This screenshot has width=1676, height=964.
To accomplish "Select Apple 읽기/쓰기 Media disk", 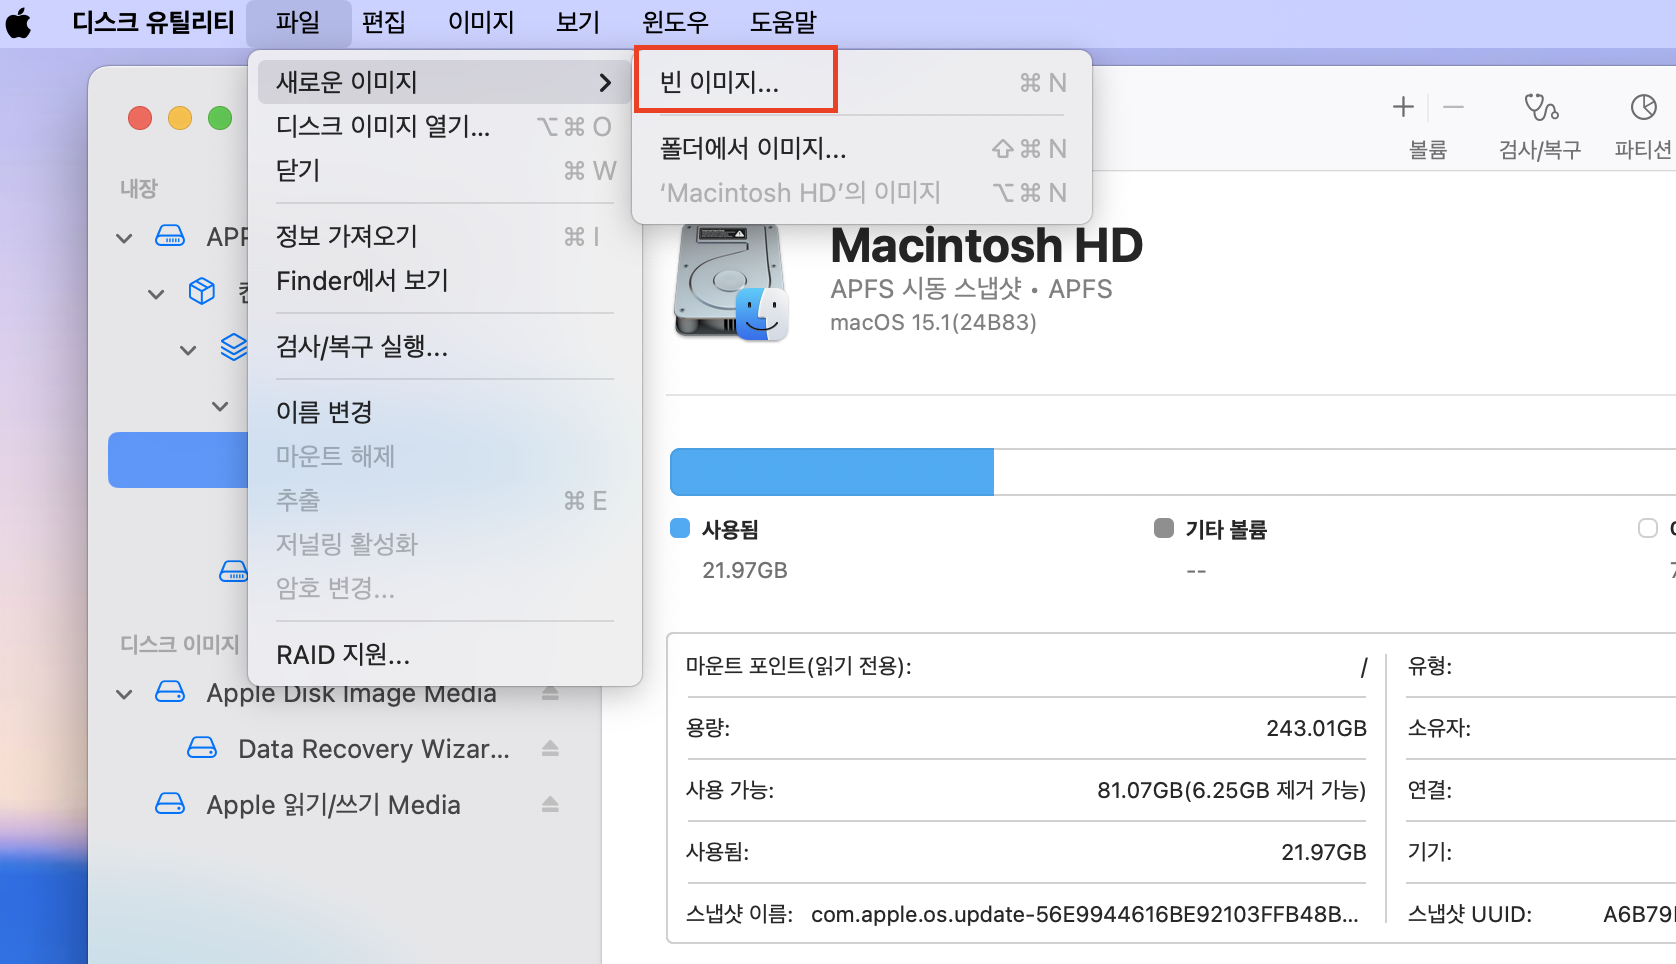I will click(x=333, y=805).
